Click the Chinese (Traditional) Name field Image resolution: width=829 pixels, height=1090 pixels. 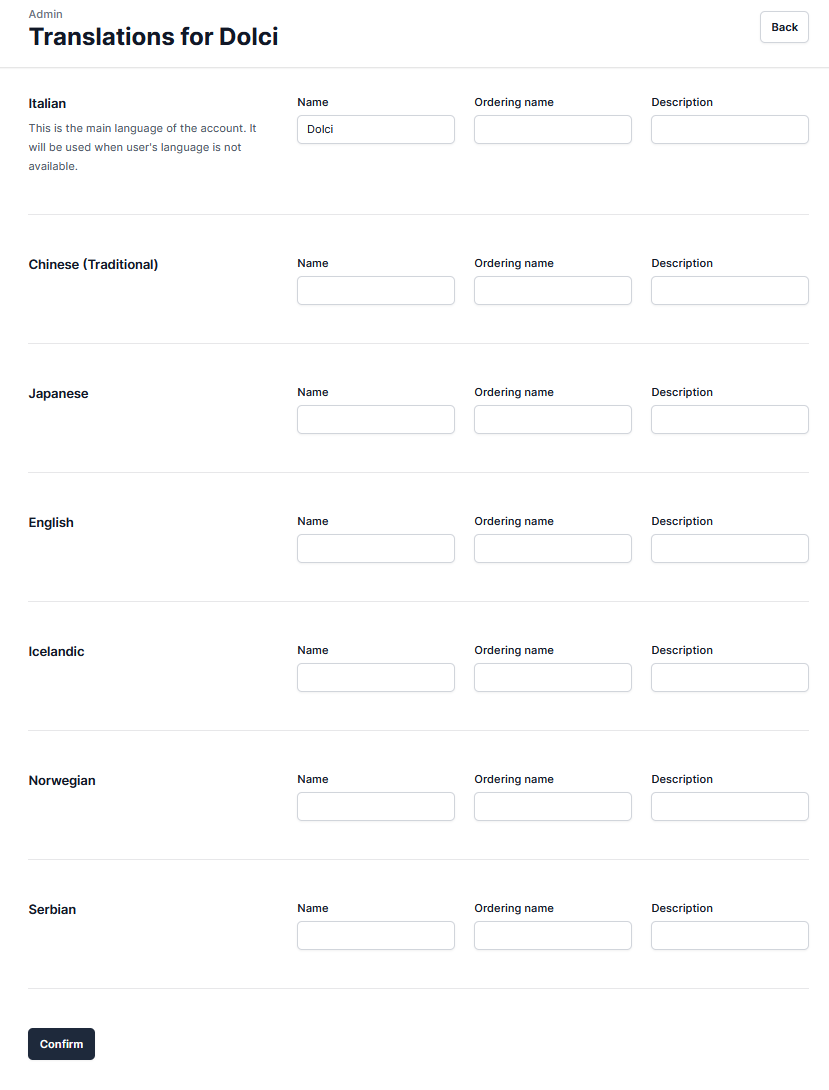point(375,290)
